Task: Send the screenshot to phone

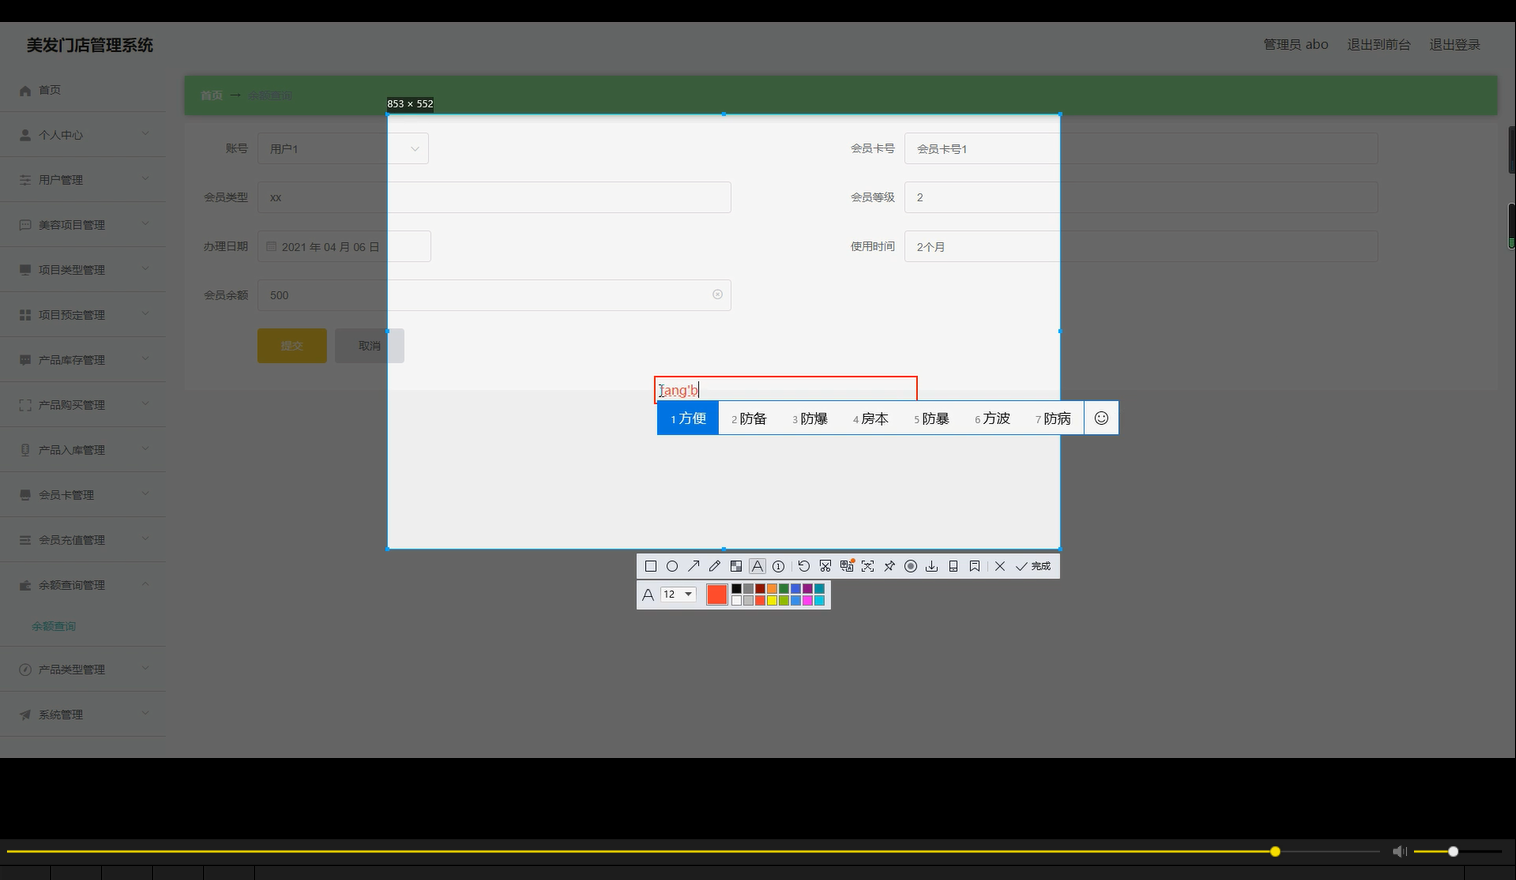Action: tap(953, 566)
